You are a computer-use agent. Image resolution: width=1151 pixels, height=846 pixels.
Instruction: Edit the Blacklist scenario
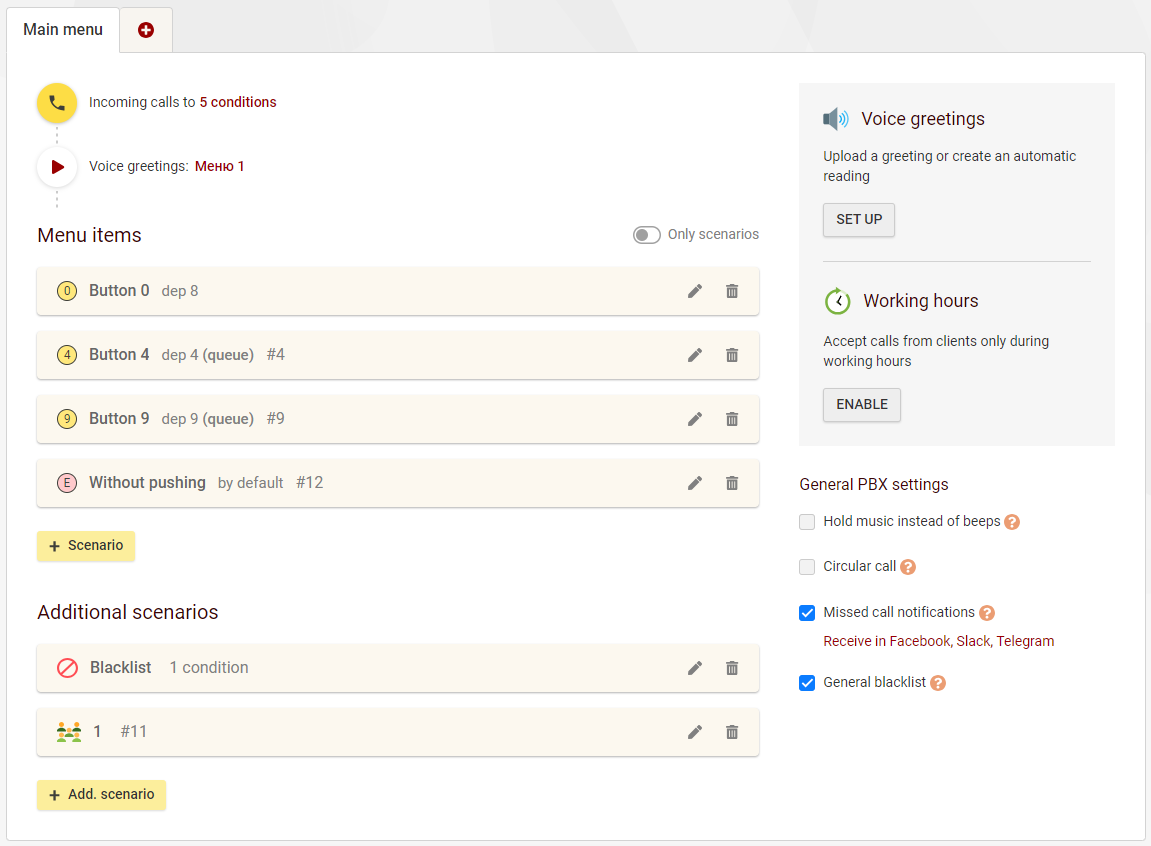point(695,668)
